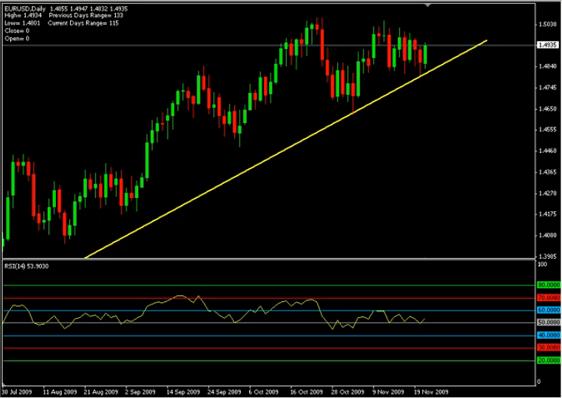Click the Current Days Range text
The width and height of the screenshot is (562, 398).
(83, 23)
